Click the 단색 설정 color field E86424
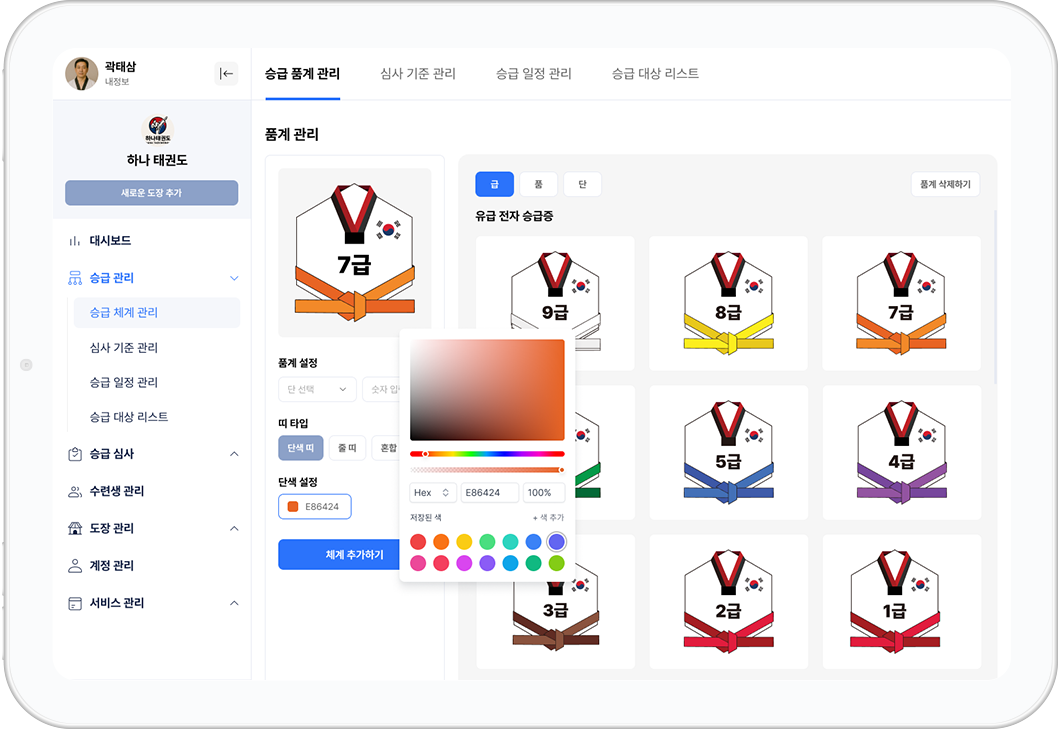Viewport: 1058px width, 730px height. (x=315, y=507)
